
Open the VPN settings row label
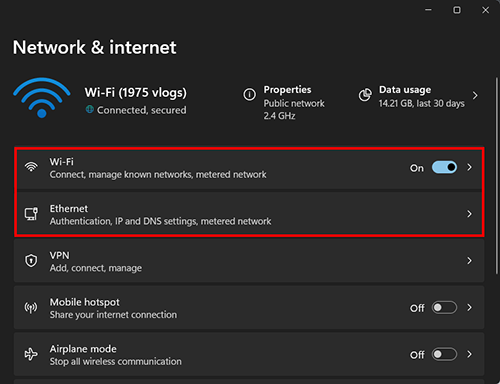[x=60, y=255]
